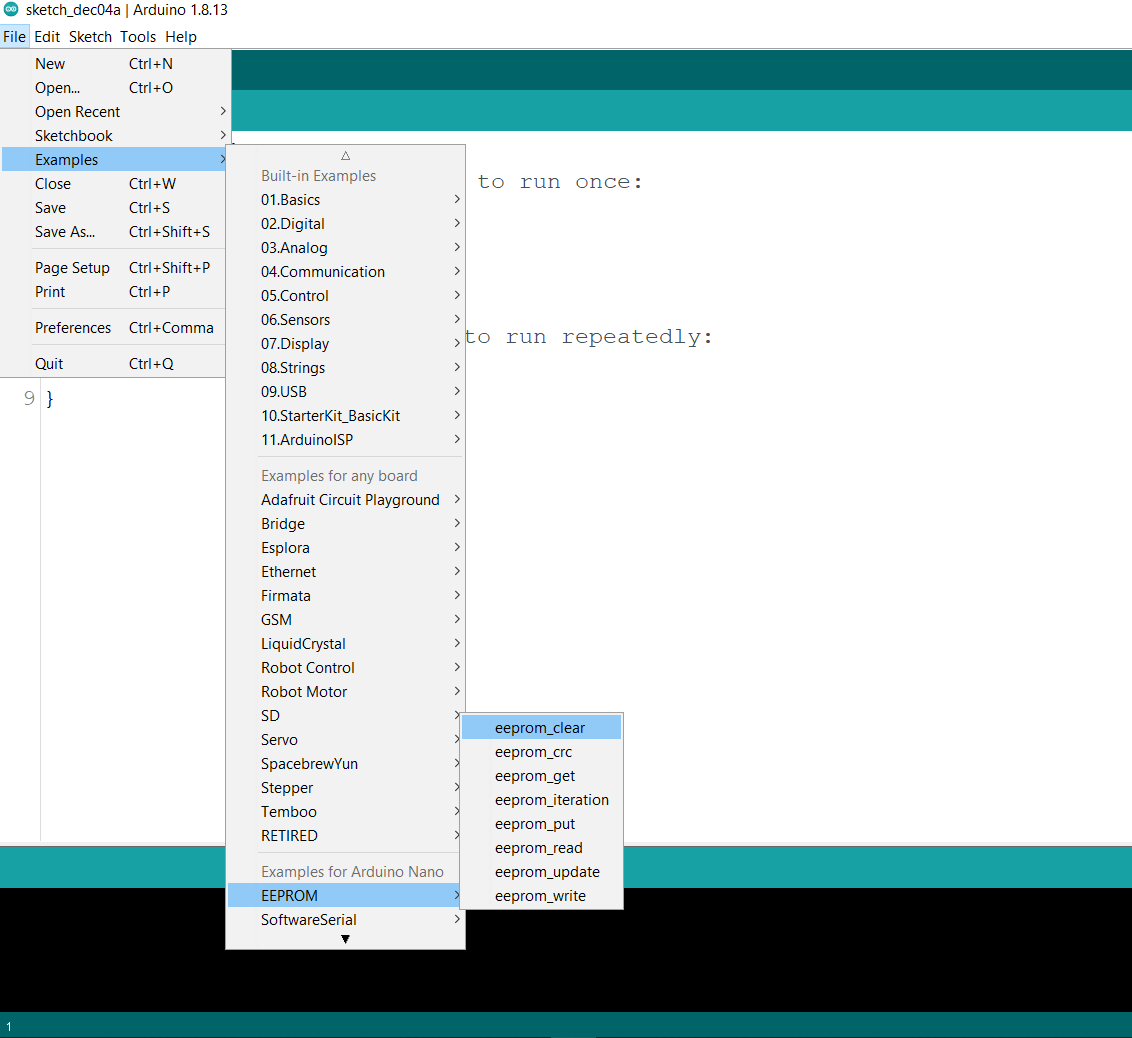This screenshot has height=1038, width=1132.
Task: Open the SoftwareSerial examples submenu
Action: [x=345, y=920]
